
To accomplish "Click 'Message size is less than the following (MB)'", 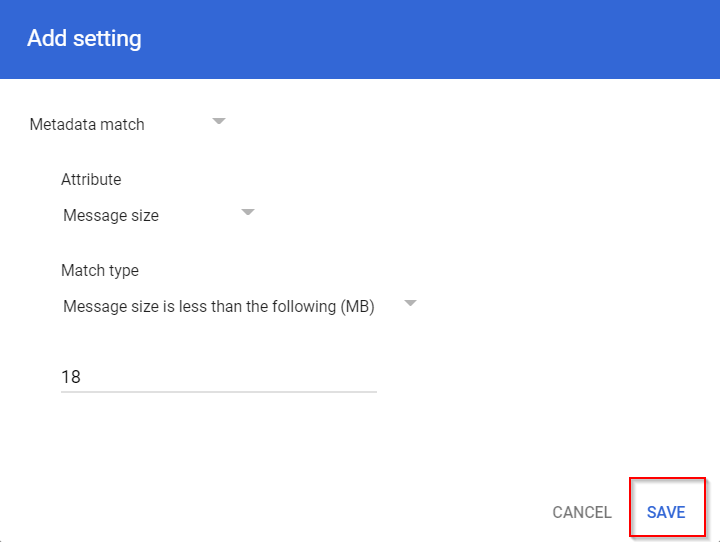I will [x=218, y=307].
